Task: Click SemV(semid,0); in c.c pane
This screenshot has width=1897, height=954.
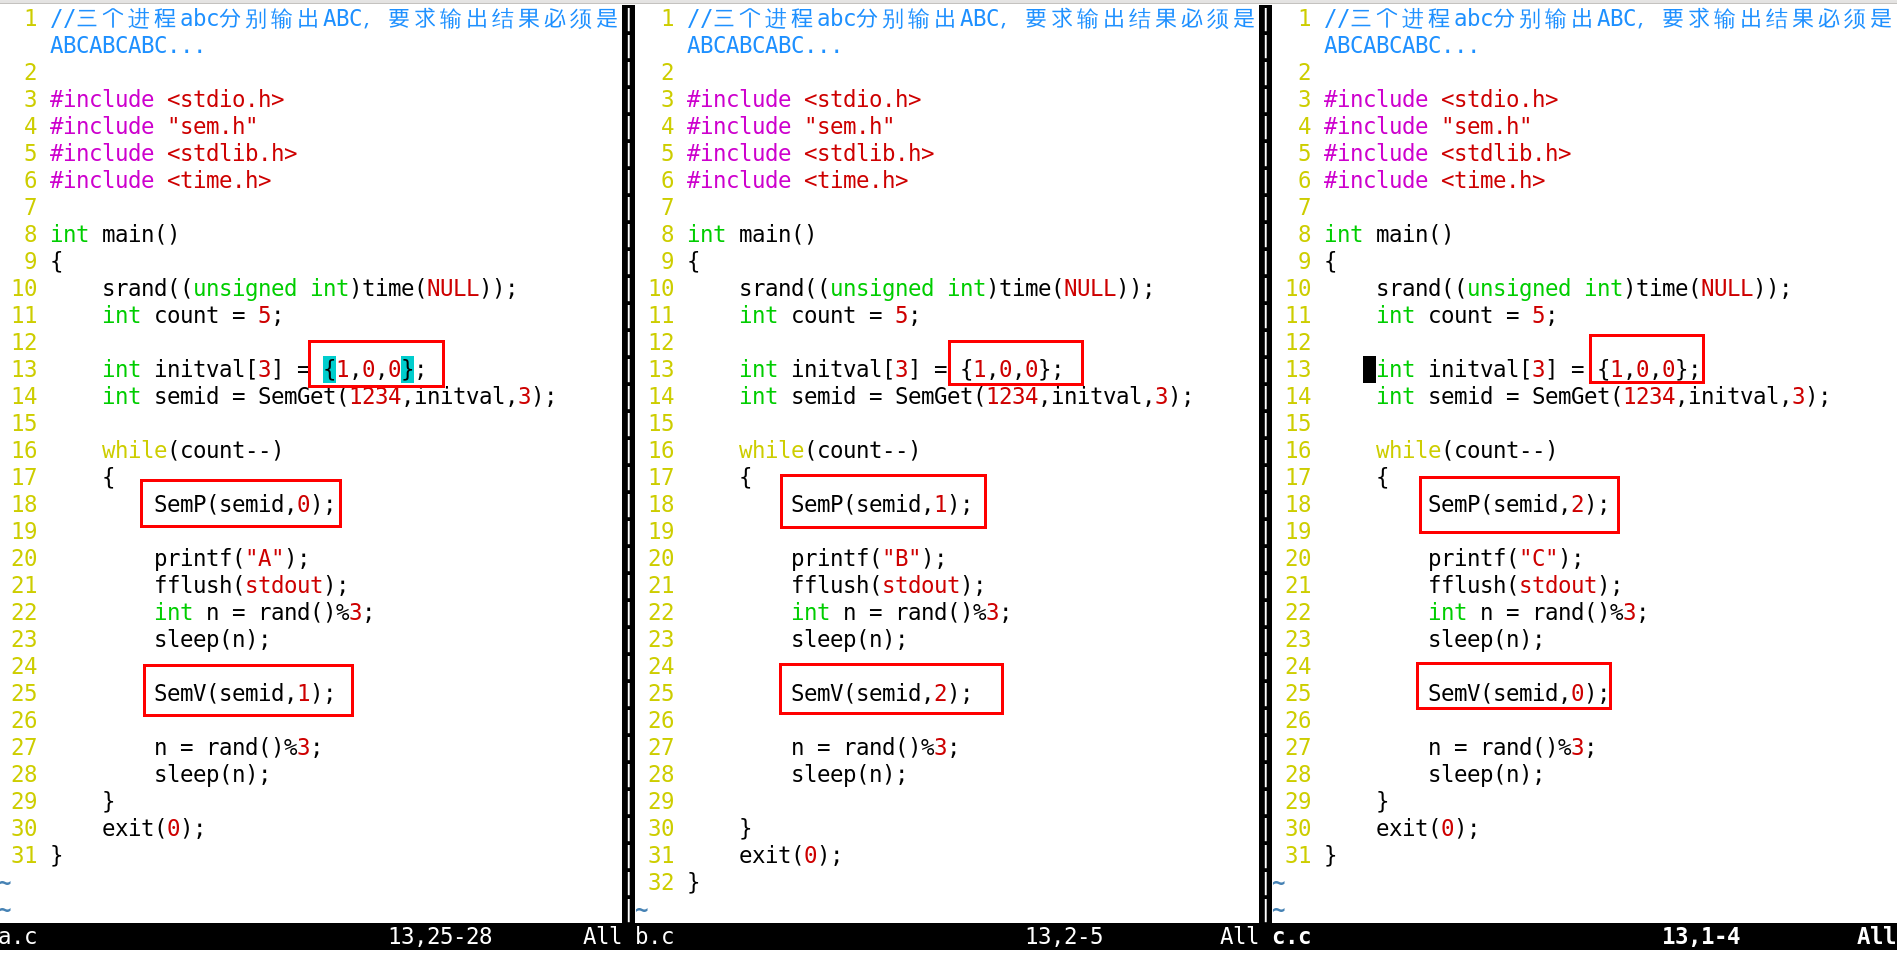Action: (1518, 693)
